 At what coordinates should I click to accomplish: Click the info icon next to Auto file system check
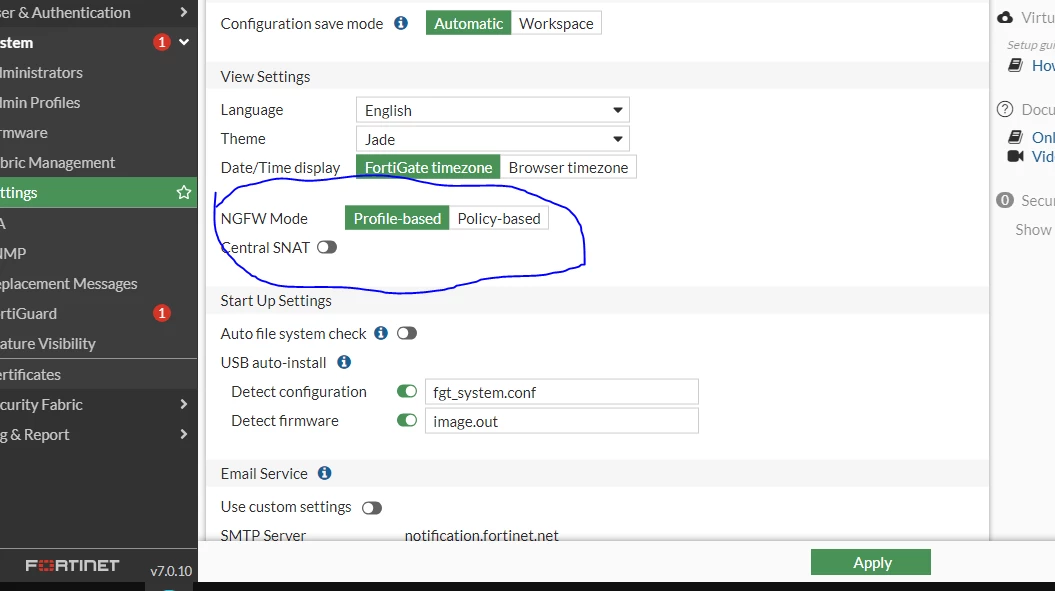click(381, 333)
